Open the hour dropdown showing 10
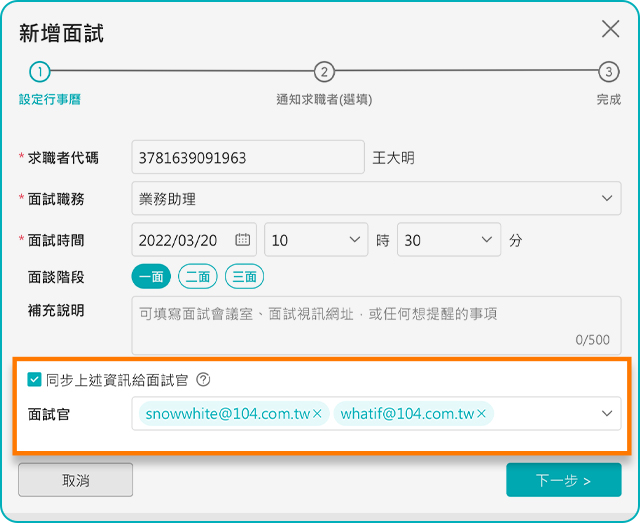The height and width of the screenshot is (523, 640). (x=316, y=240)
